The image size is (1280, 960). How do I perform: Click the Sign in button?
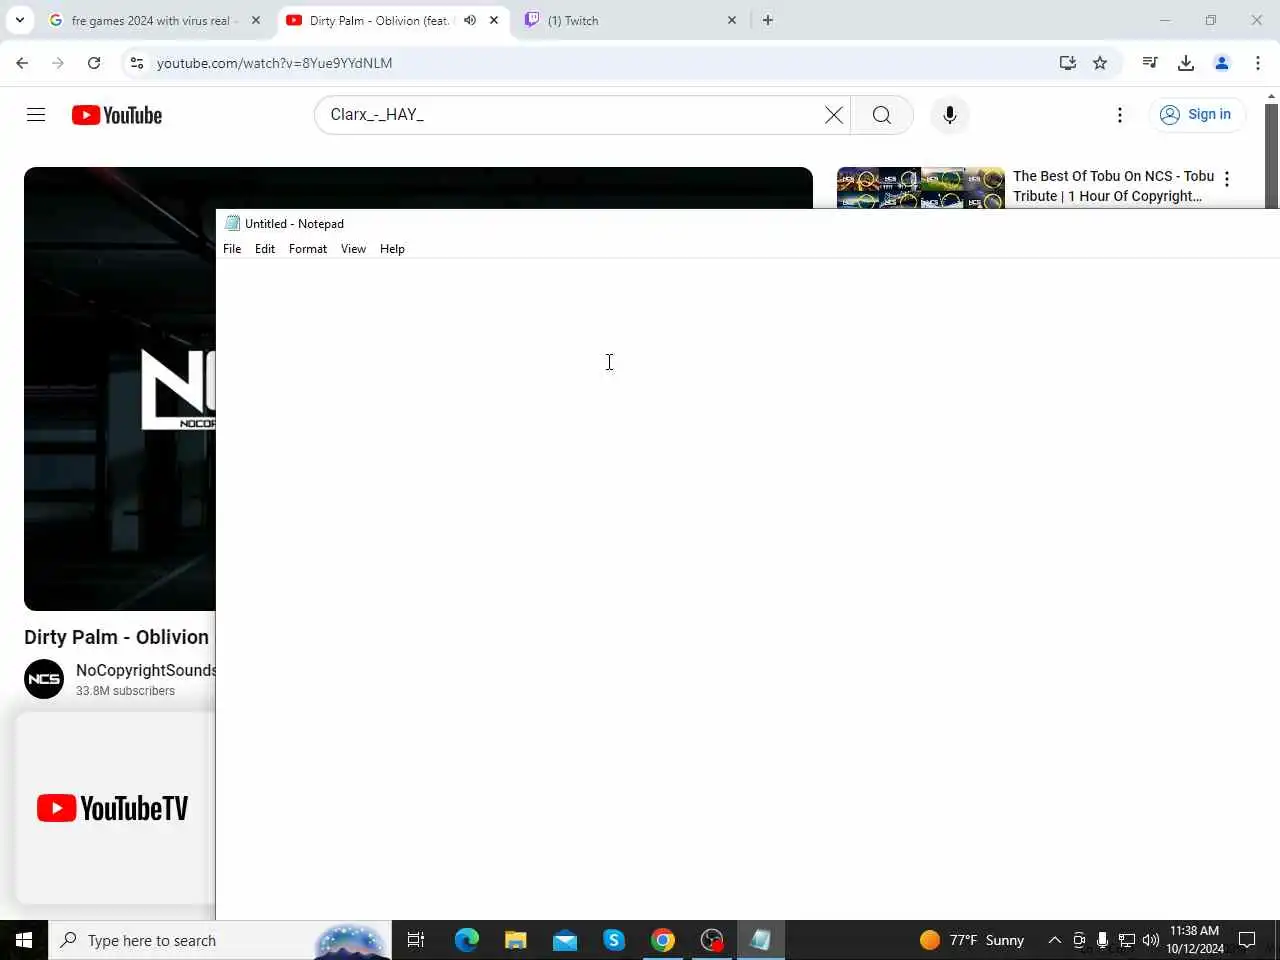pyautogui.click(x=1196, y=114)
